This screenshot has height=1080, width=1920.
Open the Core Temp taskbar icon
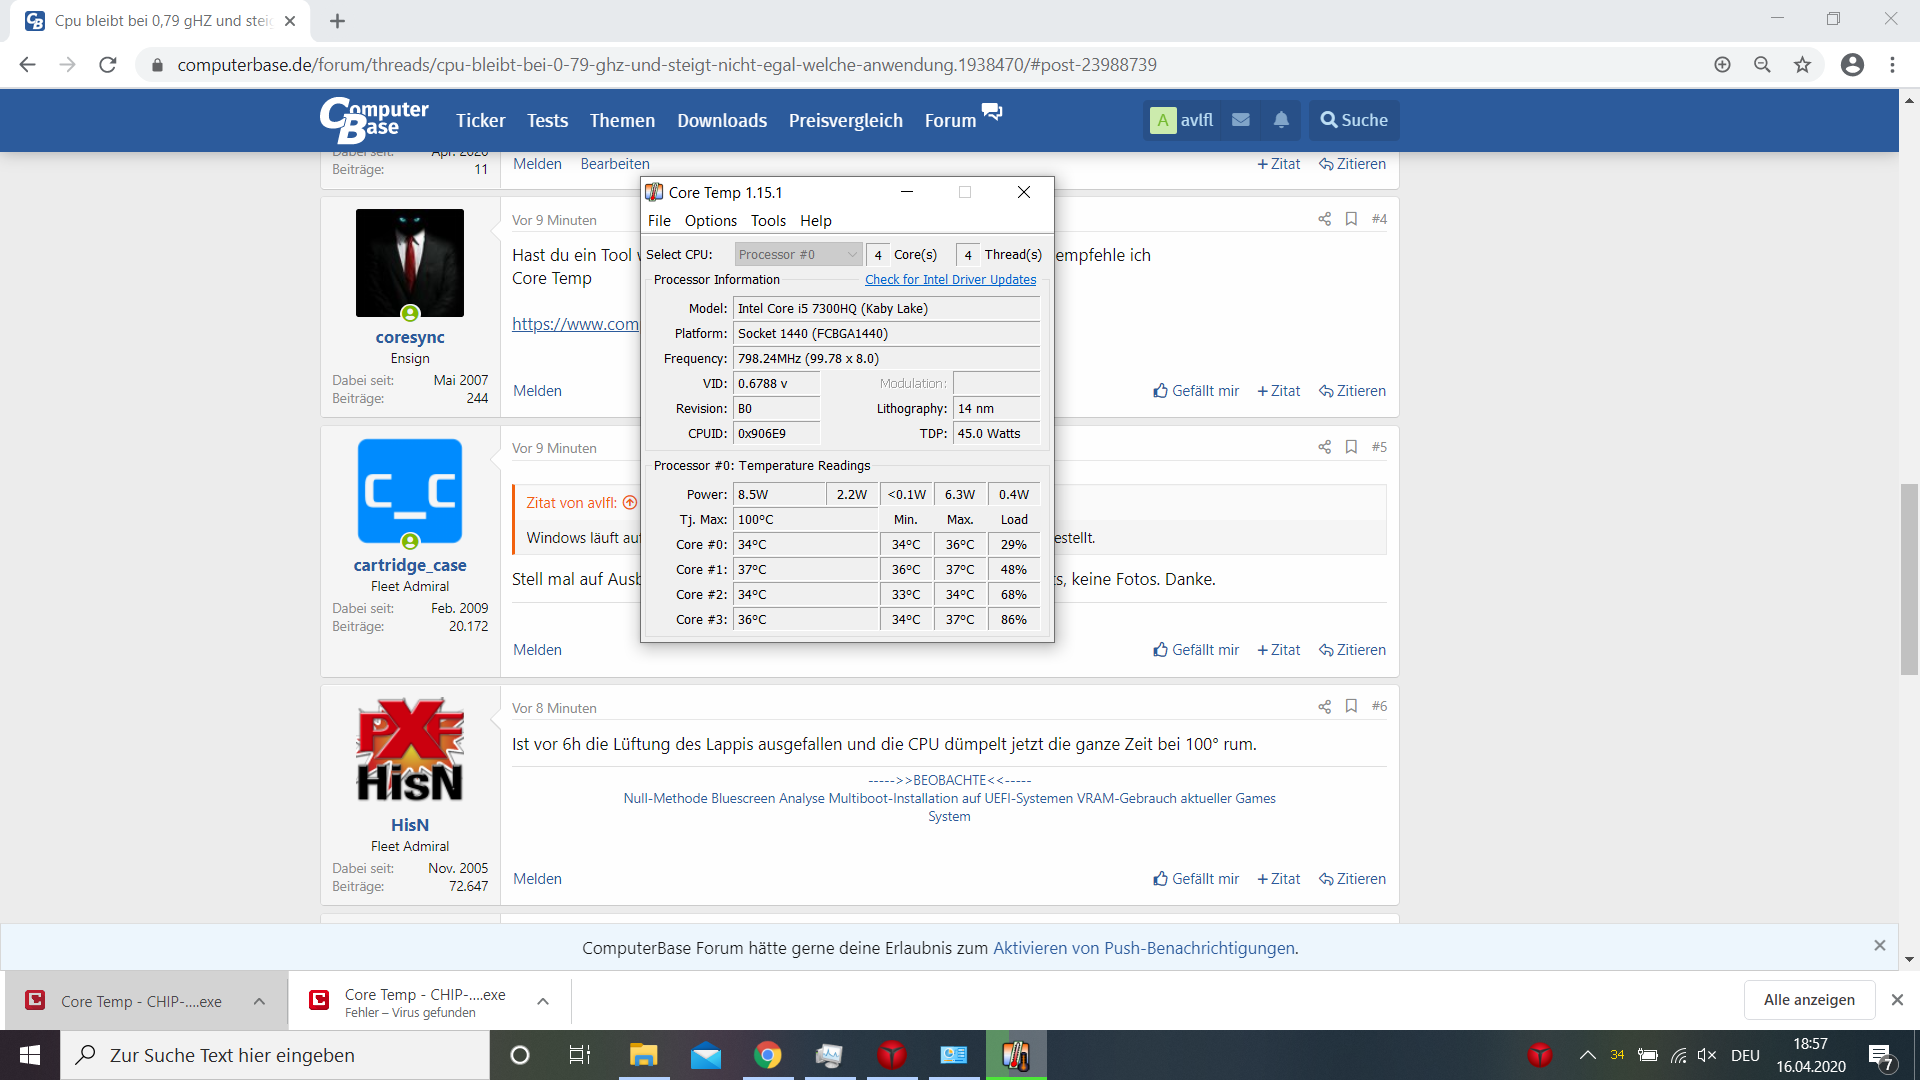[x=1016, y=1055]
